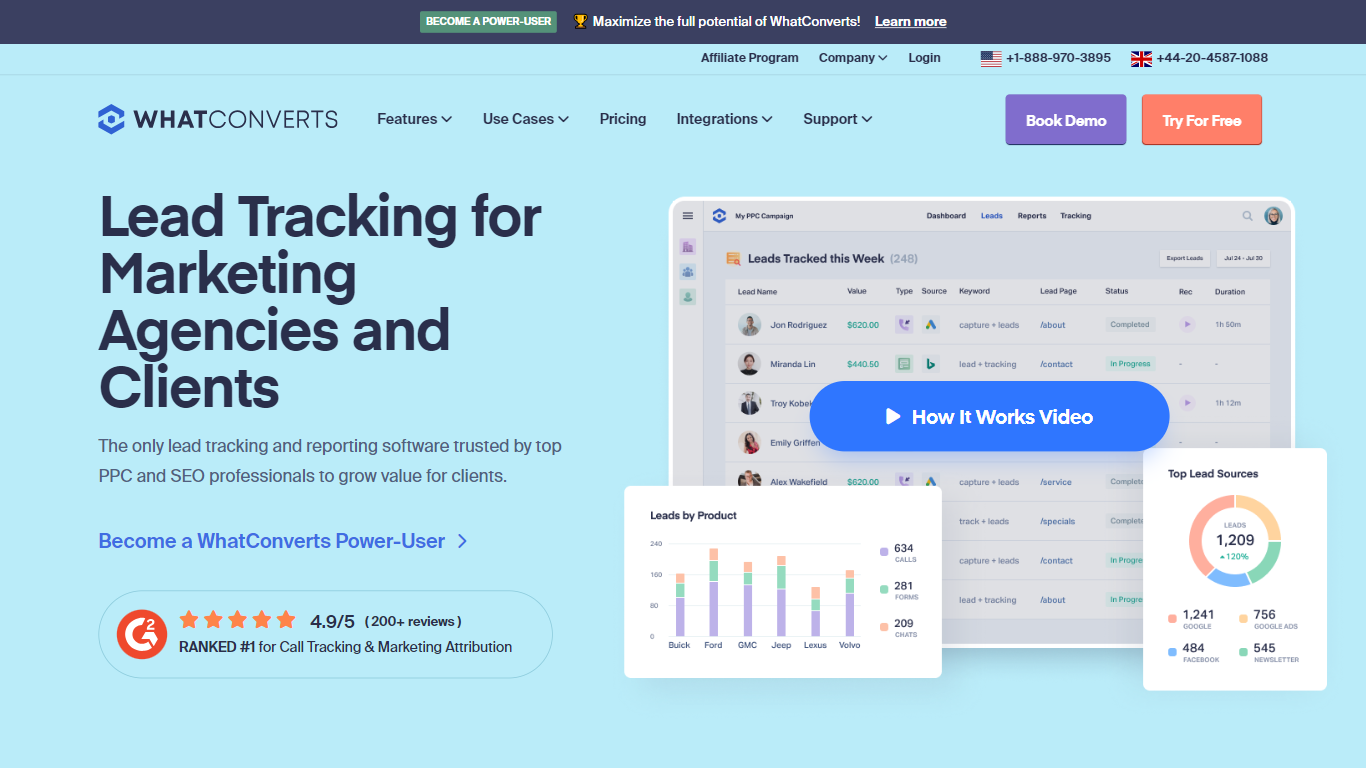Open the Become a WhatConverts Power-User link
Image resolution: width=1366 pixels, height=768 pixels.
pos(283,541)
